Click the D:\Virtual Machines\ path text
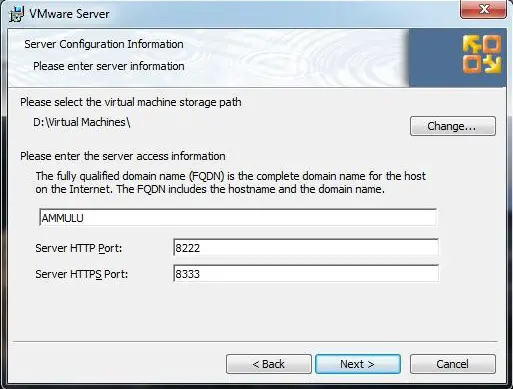Image resolution: width=513 pixels, height=389 pixels. pyautogui.click(x=82, y=122)
